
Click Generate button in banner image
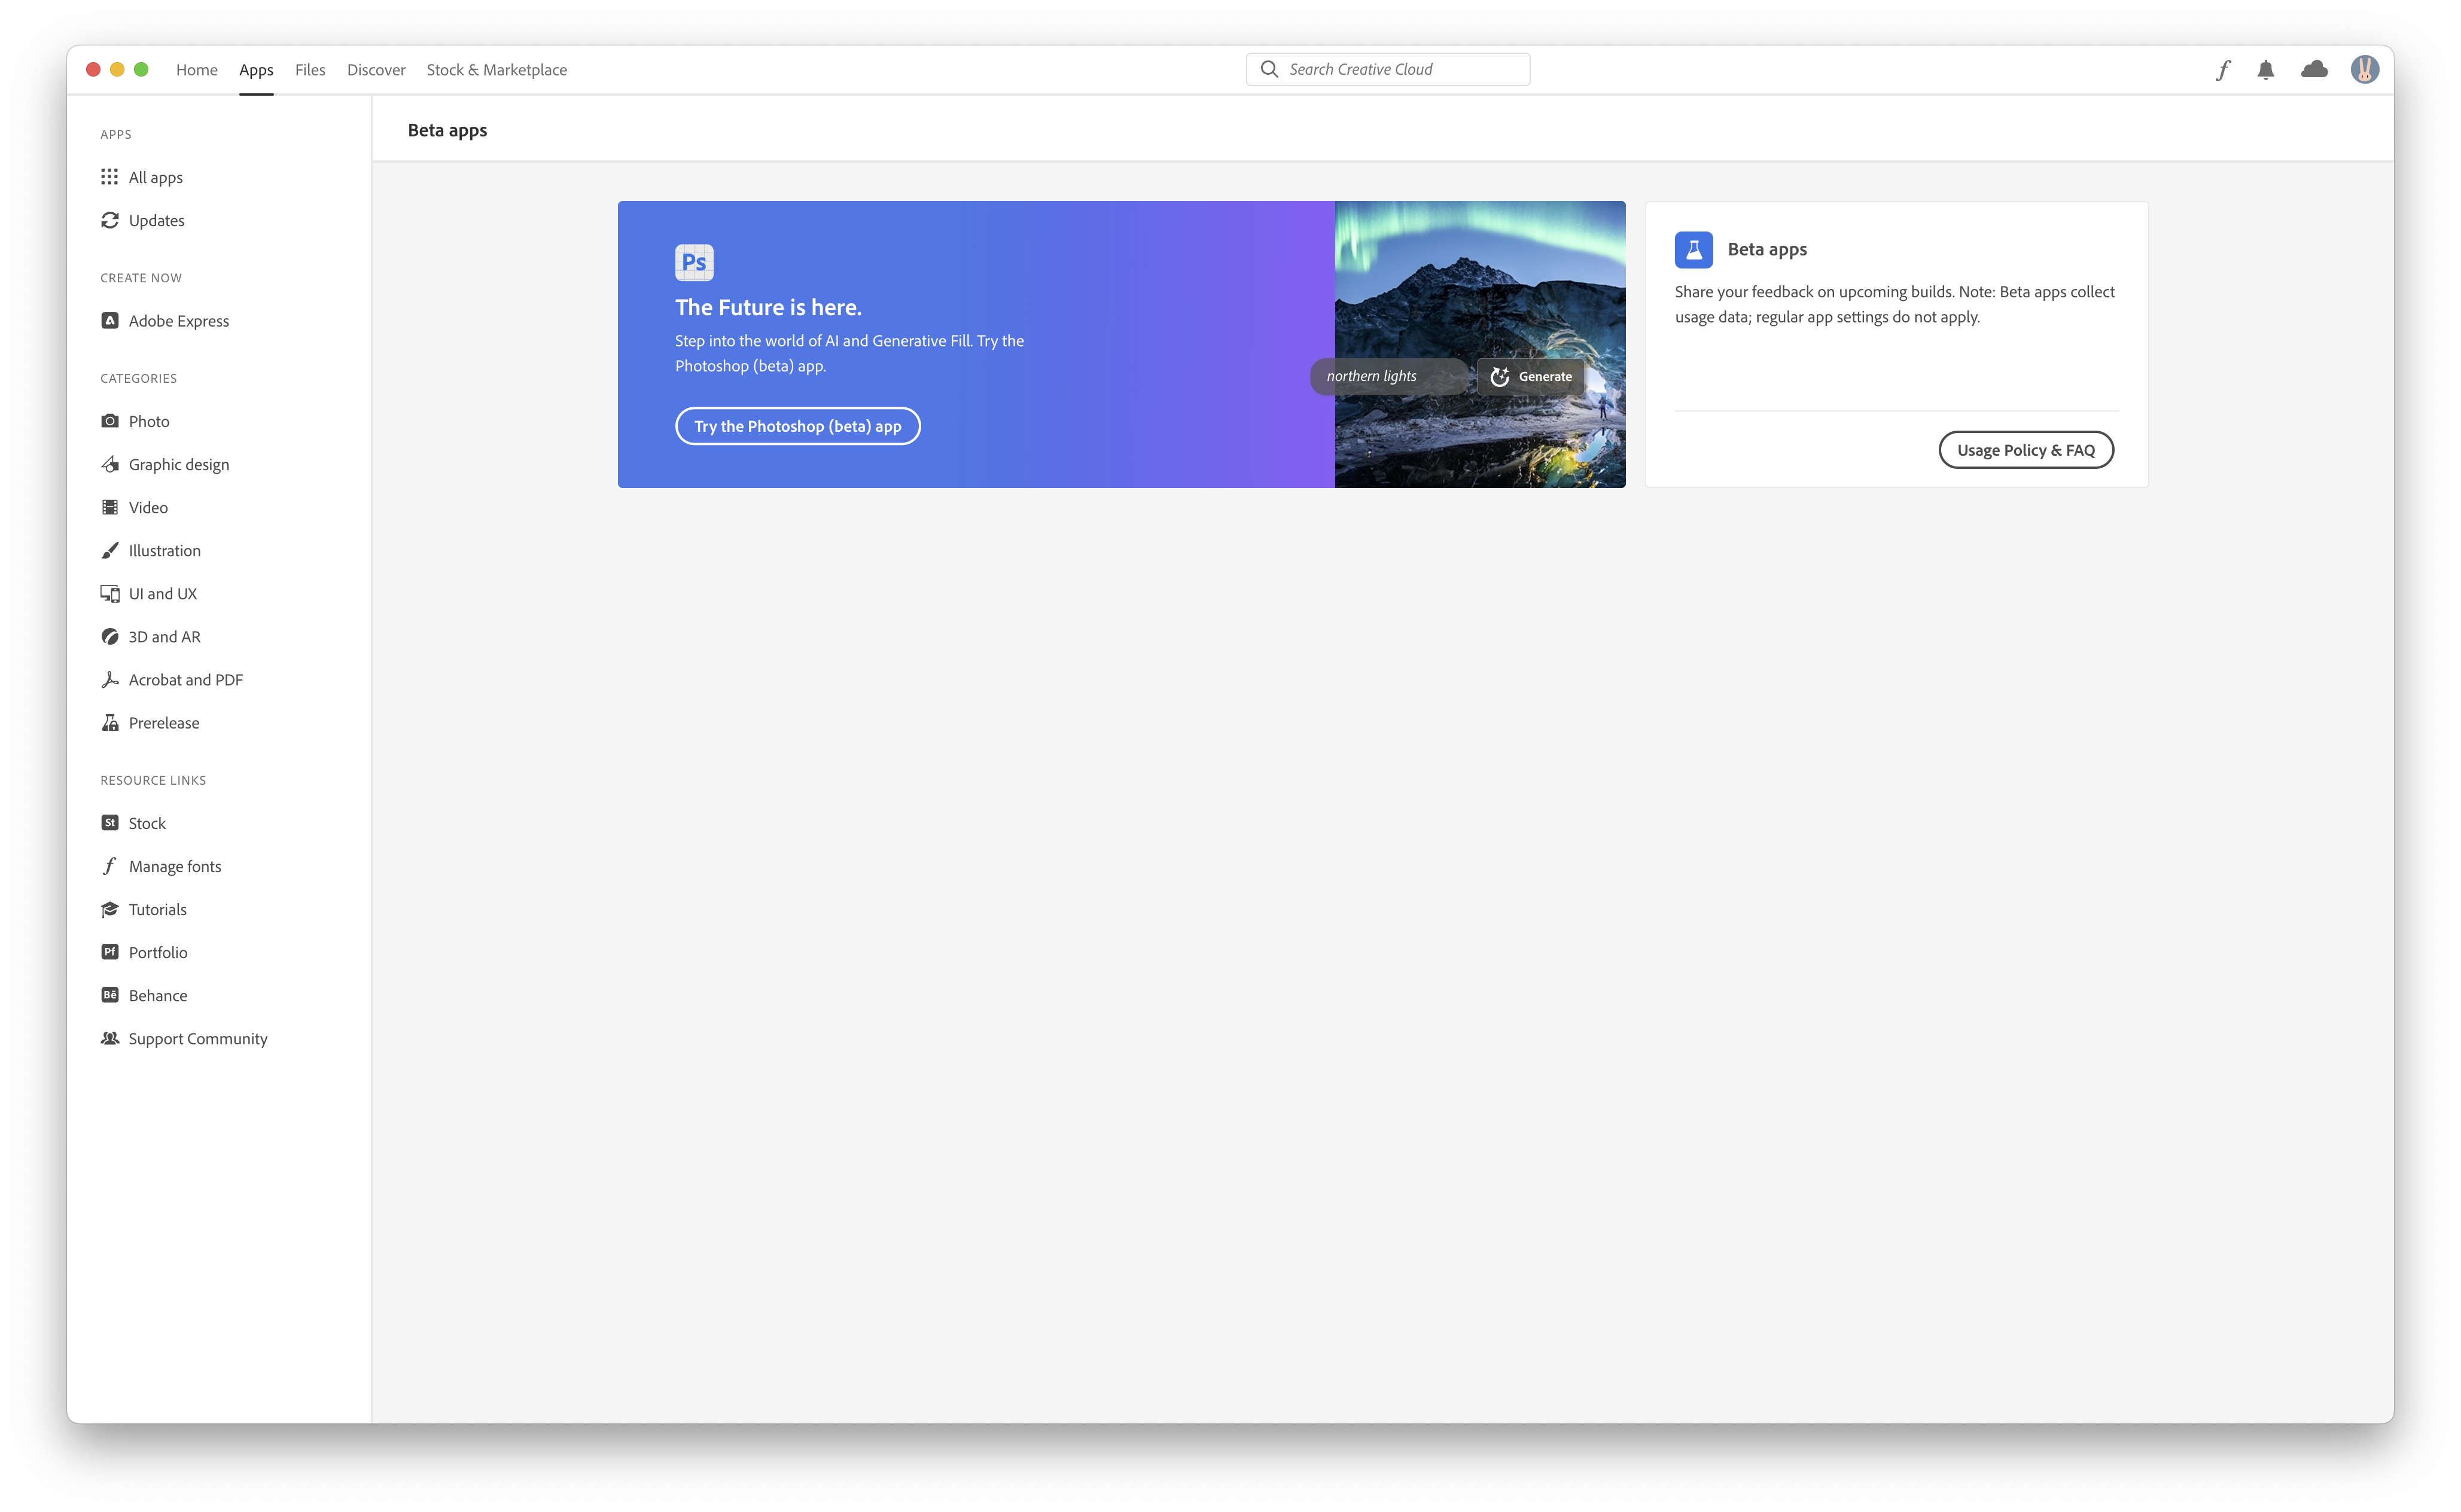pyautogui.click(x=1531, y=377)
